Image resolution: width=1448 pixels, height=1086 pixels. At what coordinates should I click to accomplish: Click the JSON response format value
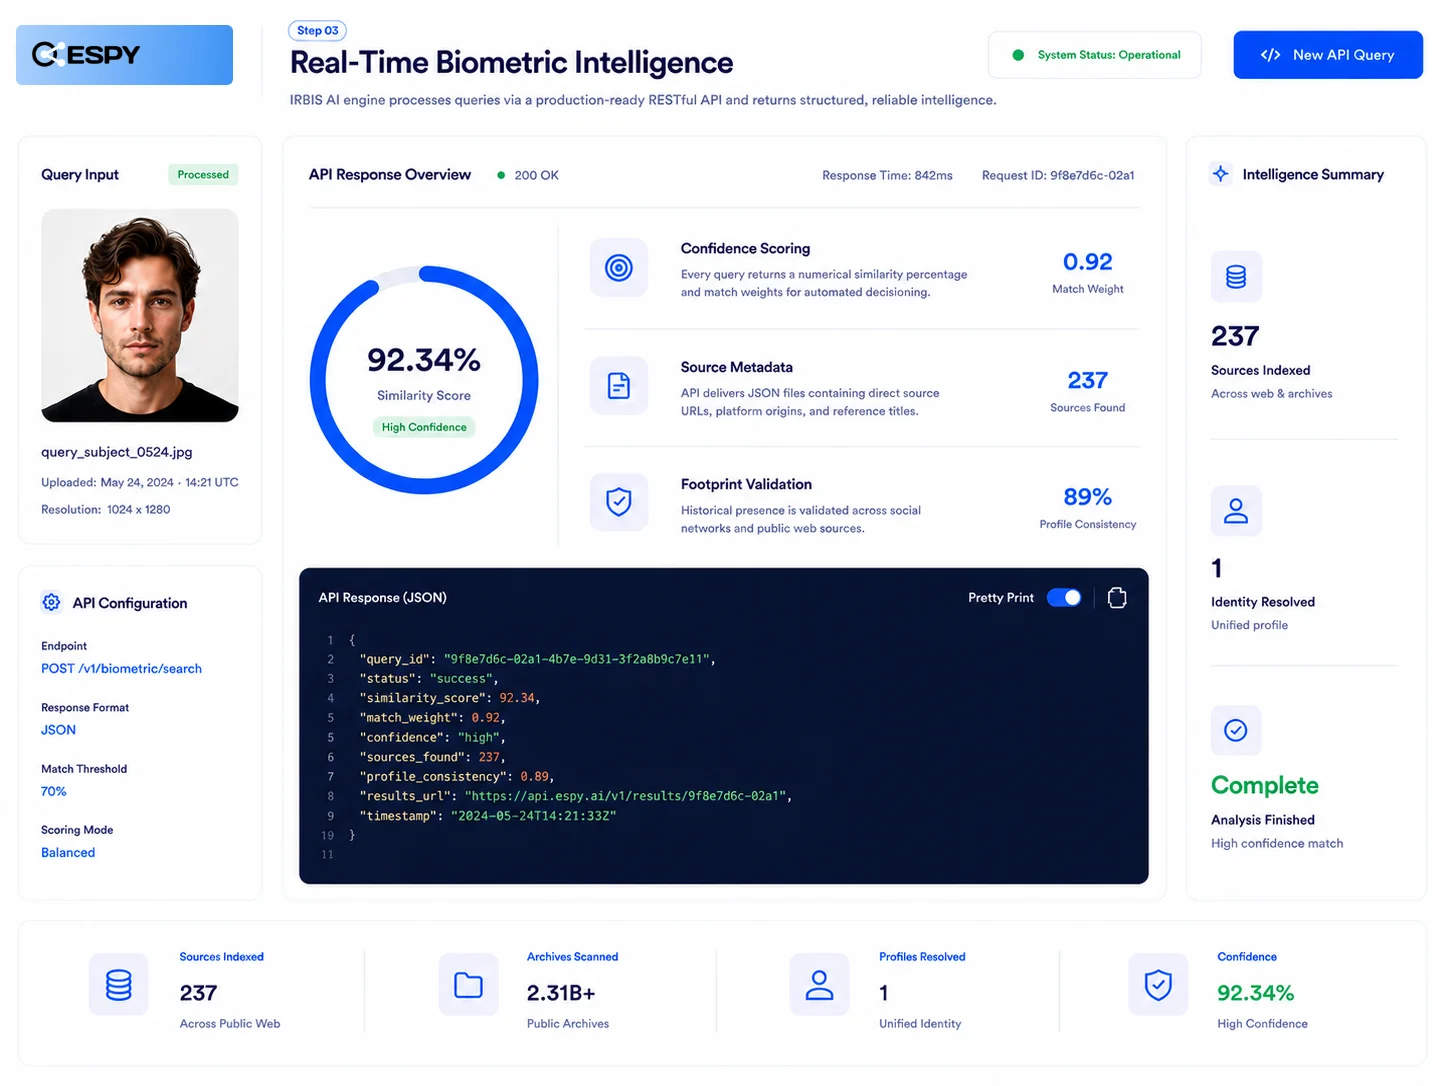coord(58,730)
